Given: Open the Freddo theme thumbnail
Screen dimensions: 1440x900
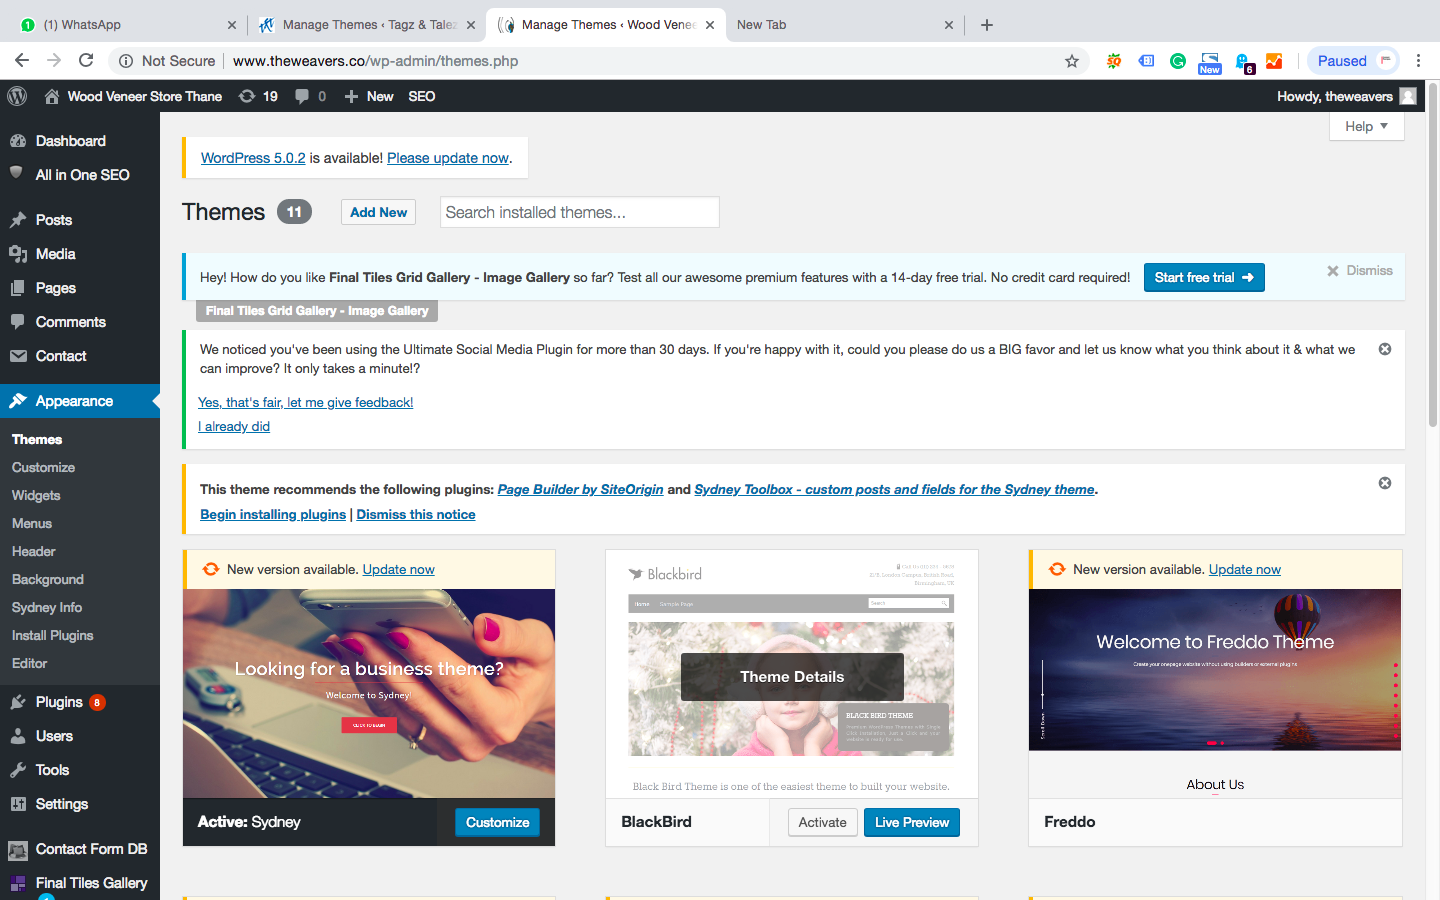Looking at the screenshot, I should pyautogui.click(x=1215, y=693).
